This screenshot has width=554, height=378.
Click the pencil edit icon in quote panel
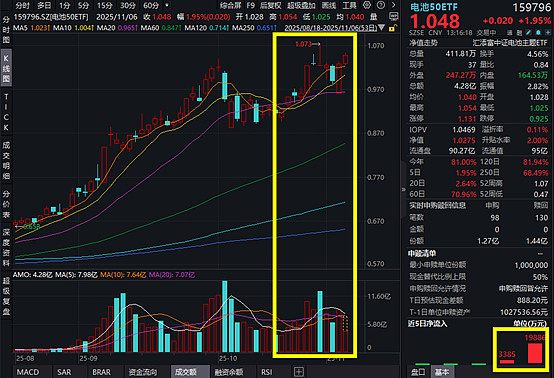[529, 33]
